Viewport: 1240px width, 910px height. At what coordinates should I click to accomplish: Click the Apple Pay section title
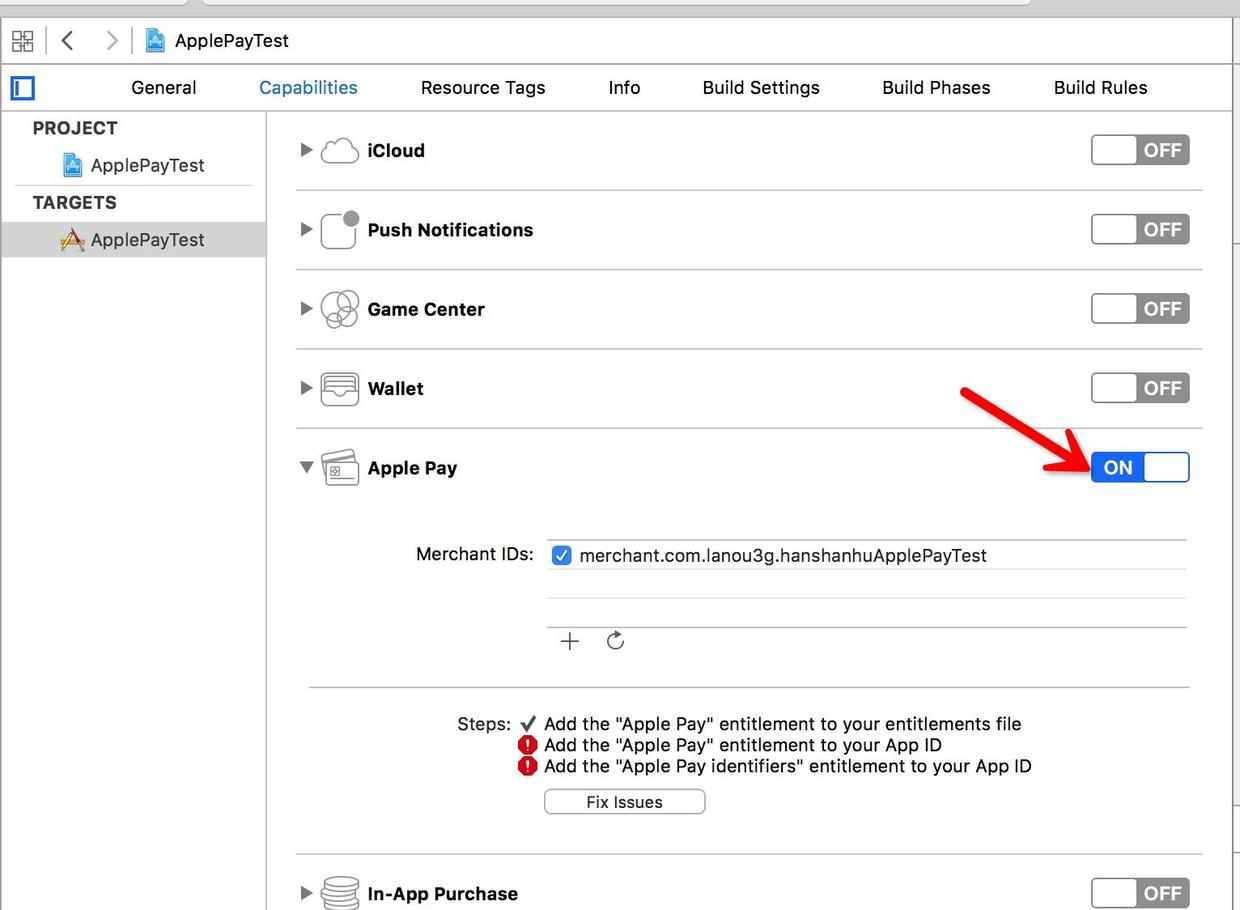pos(412,468)
